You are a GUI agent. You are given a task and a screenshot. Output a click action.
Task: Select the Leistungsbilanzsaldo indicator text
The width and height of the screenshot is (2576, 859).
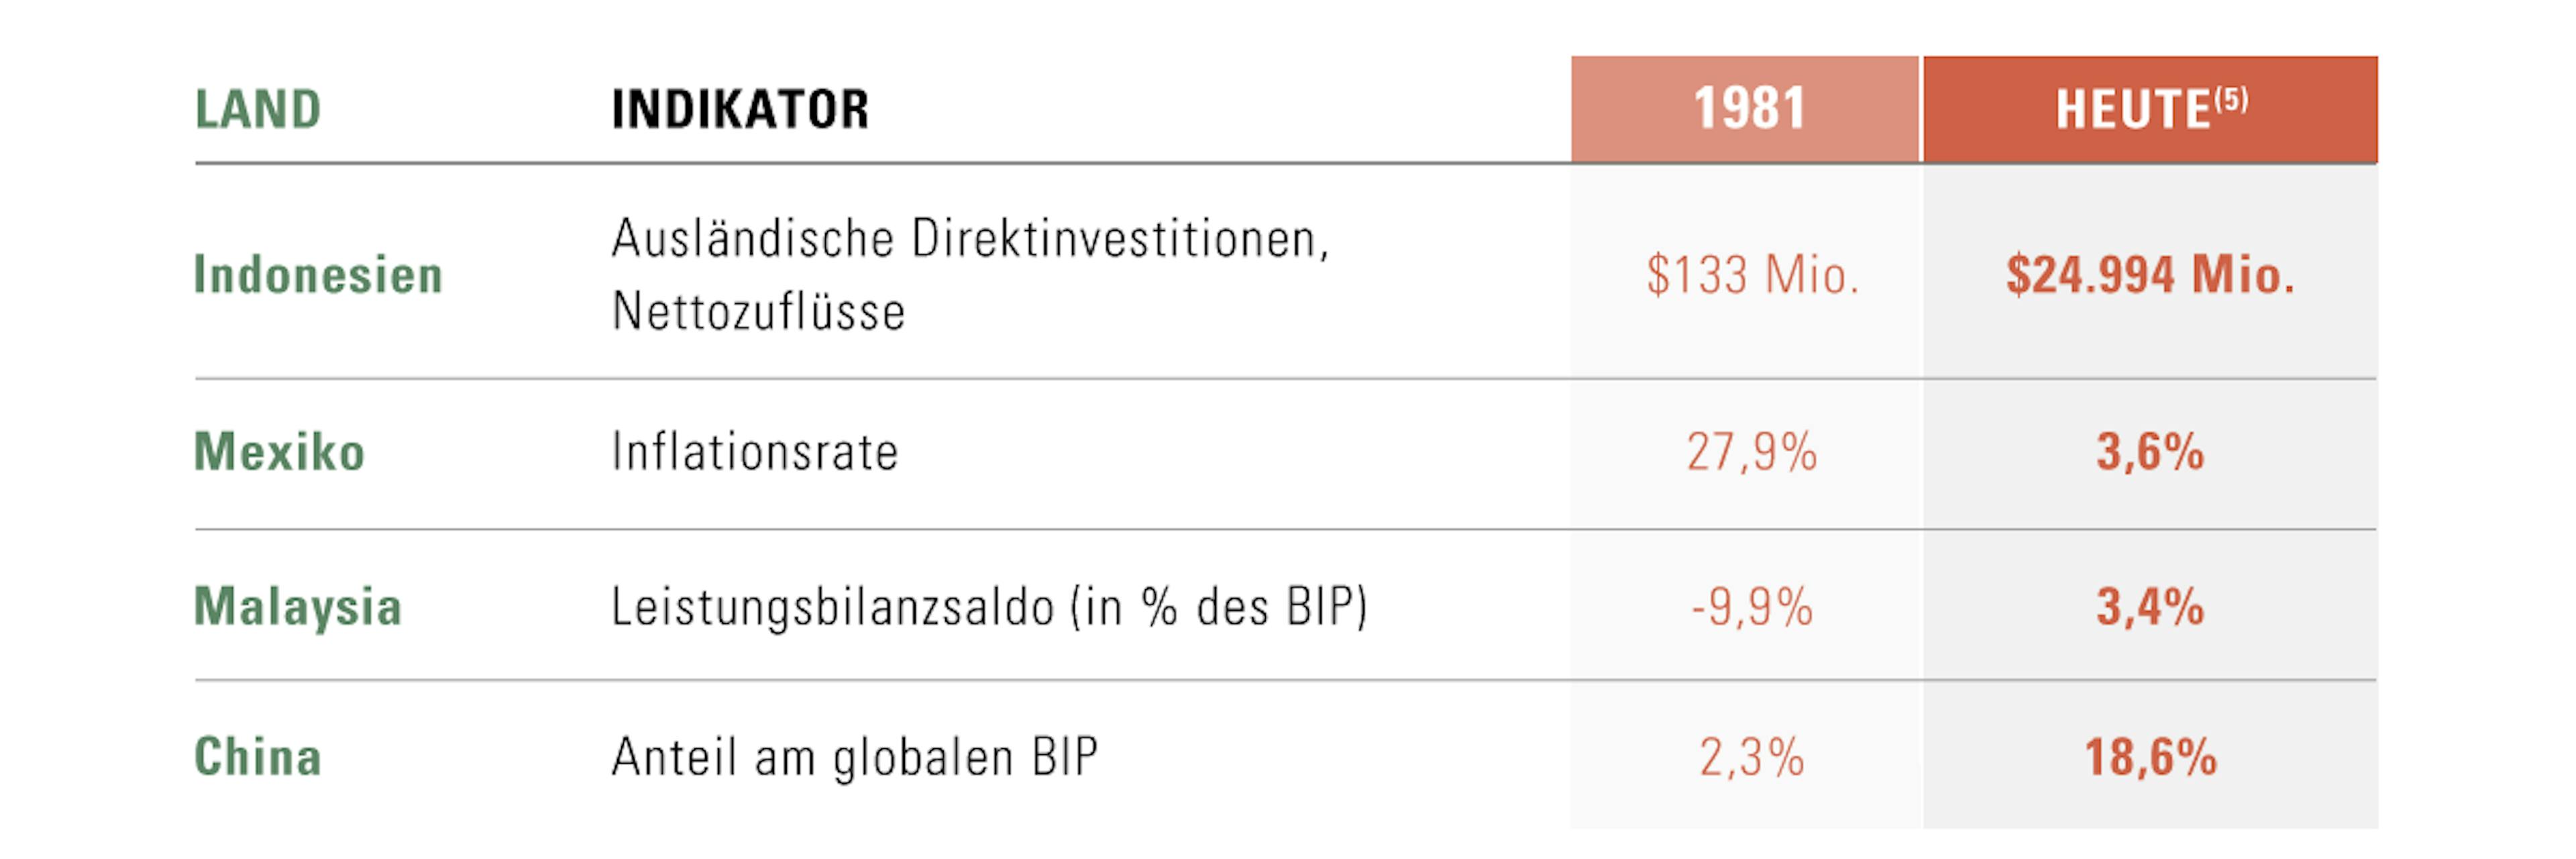[989, 607]
